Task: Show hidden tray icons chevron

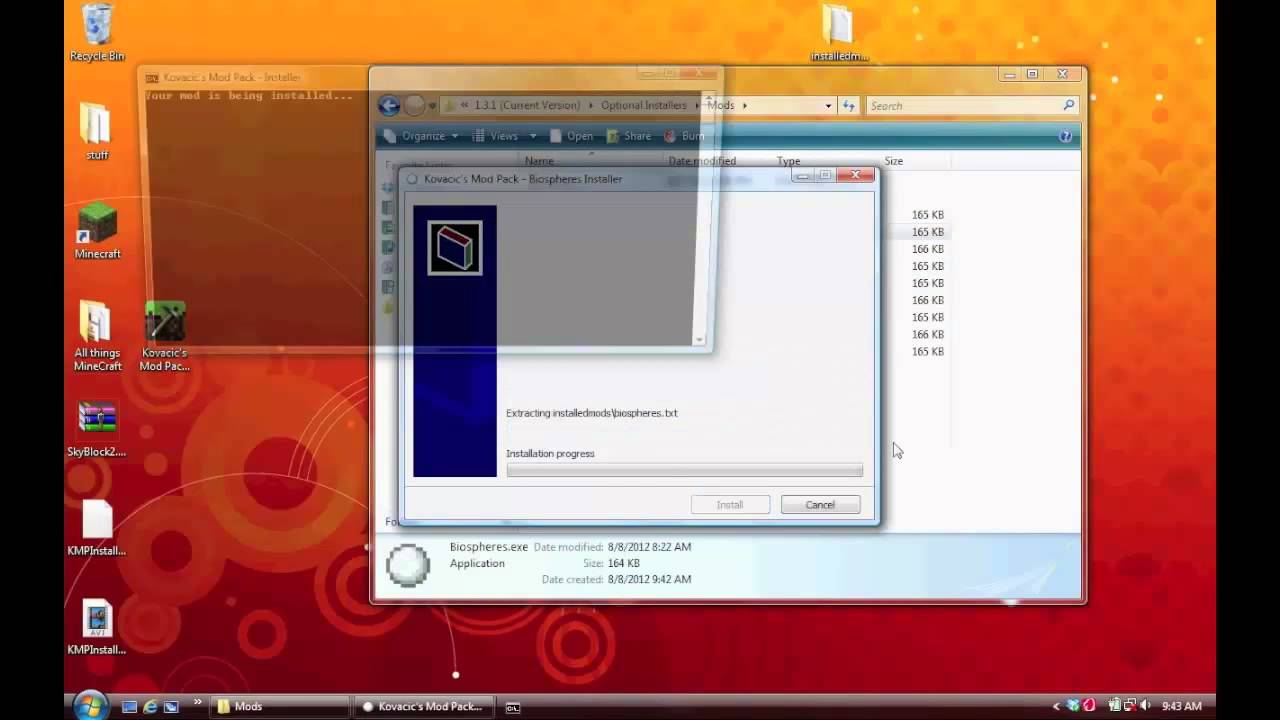Action: tap(1056, 706)
